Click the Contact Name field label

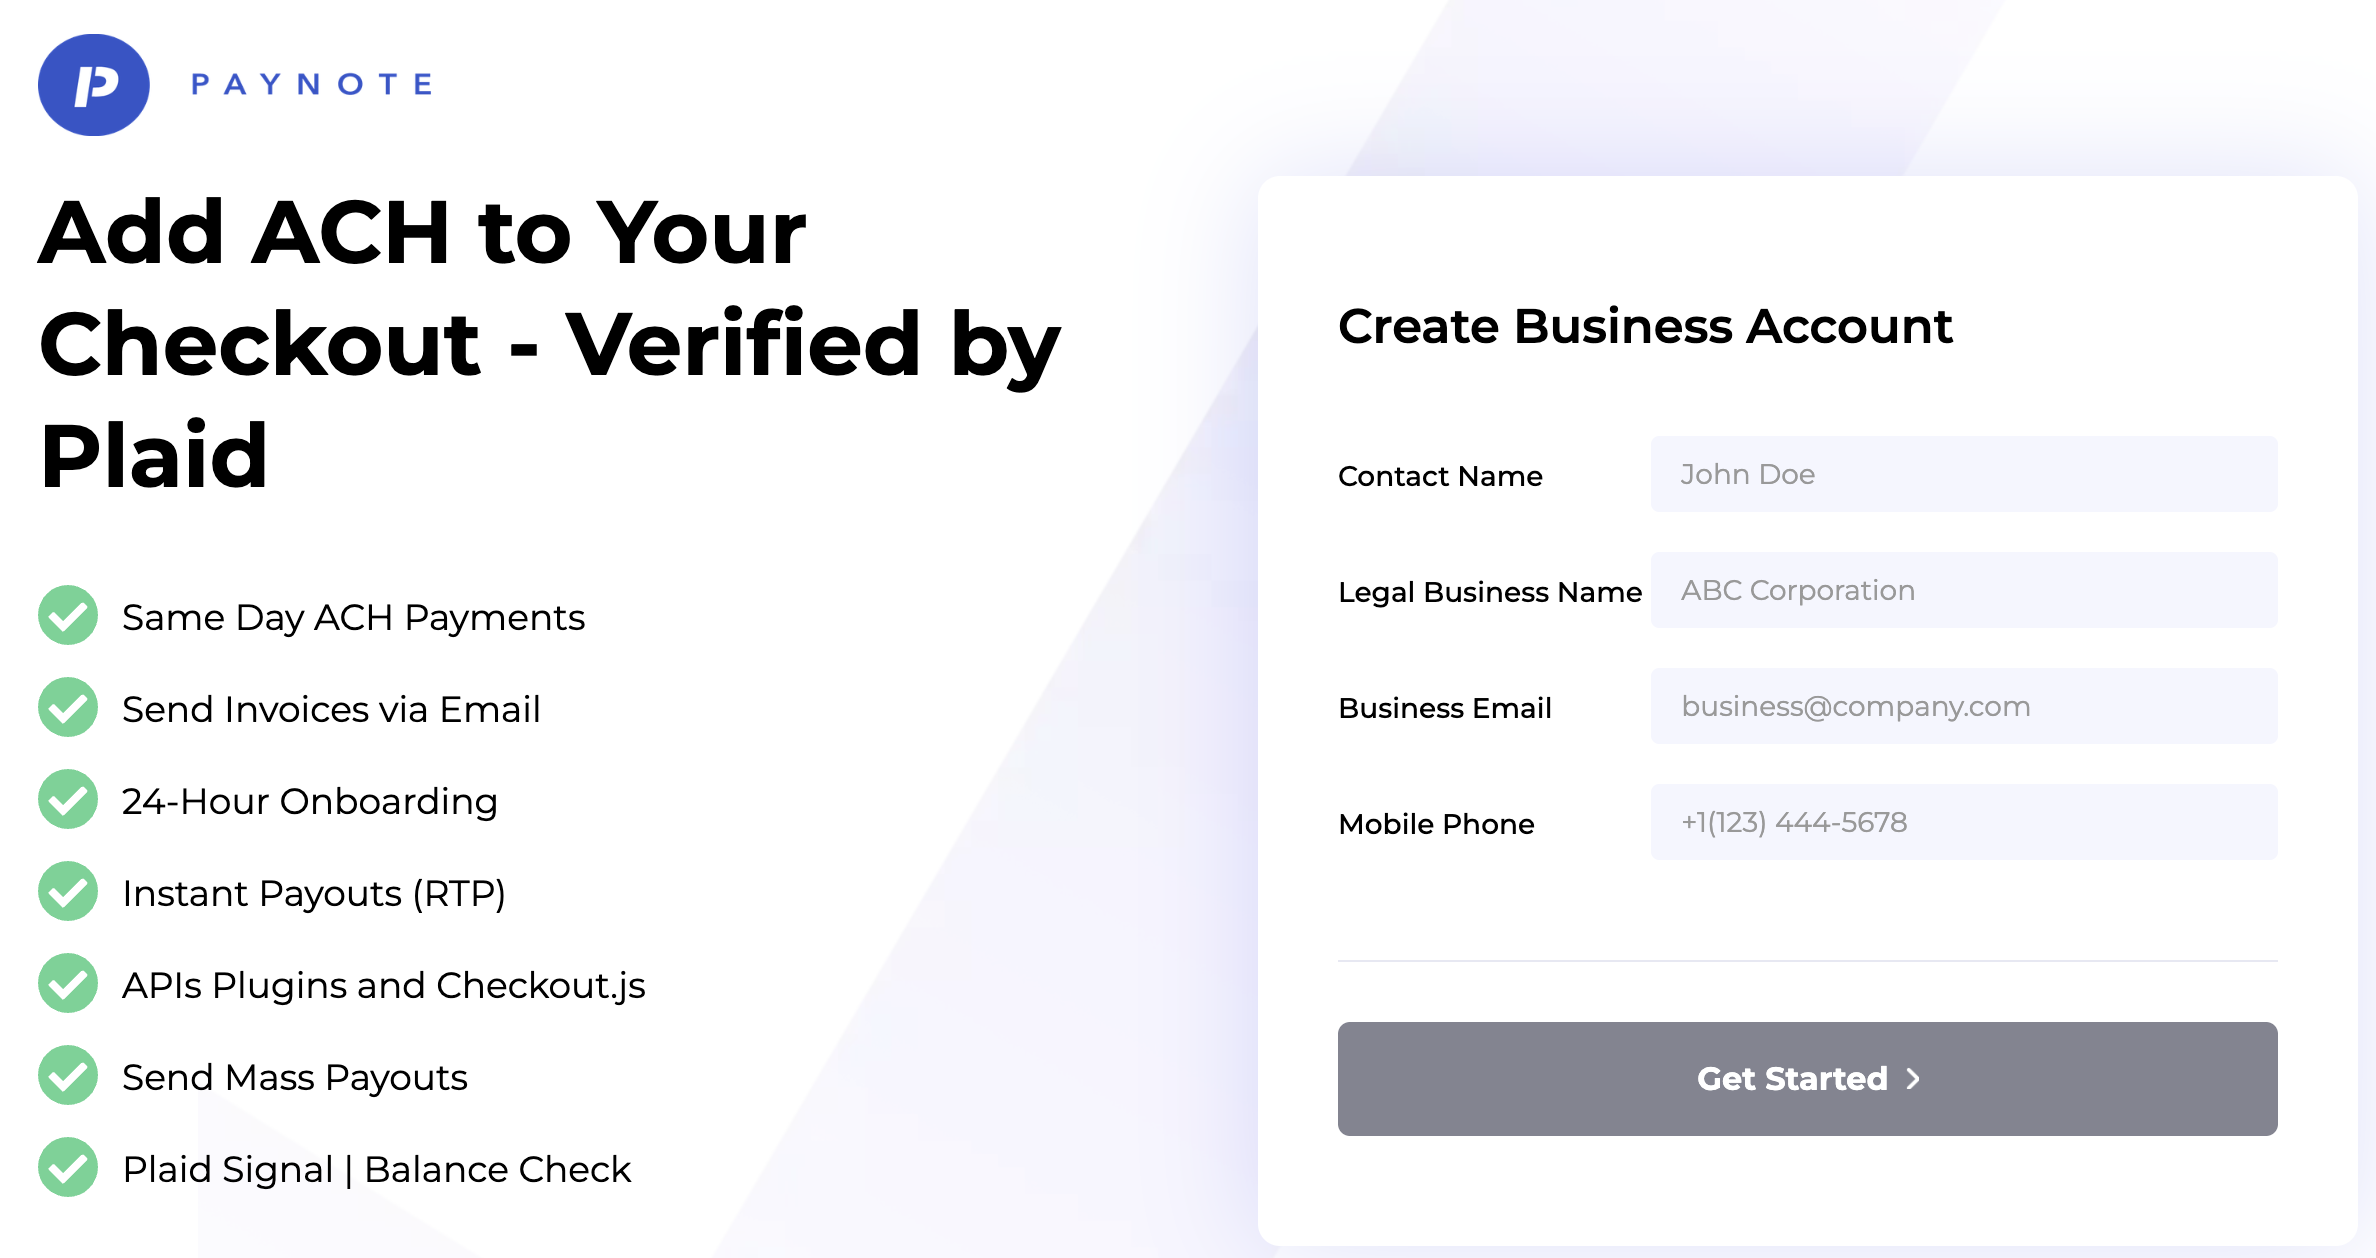coord(1440,476)
